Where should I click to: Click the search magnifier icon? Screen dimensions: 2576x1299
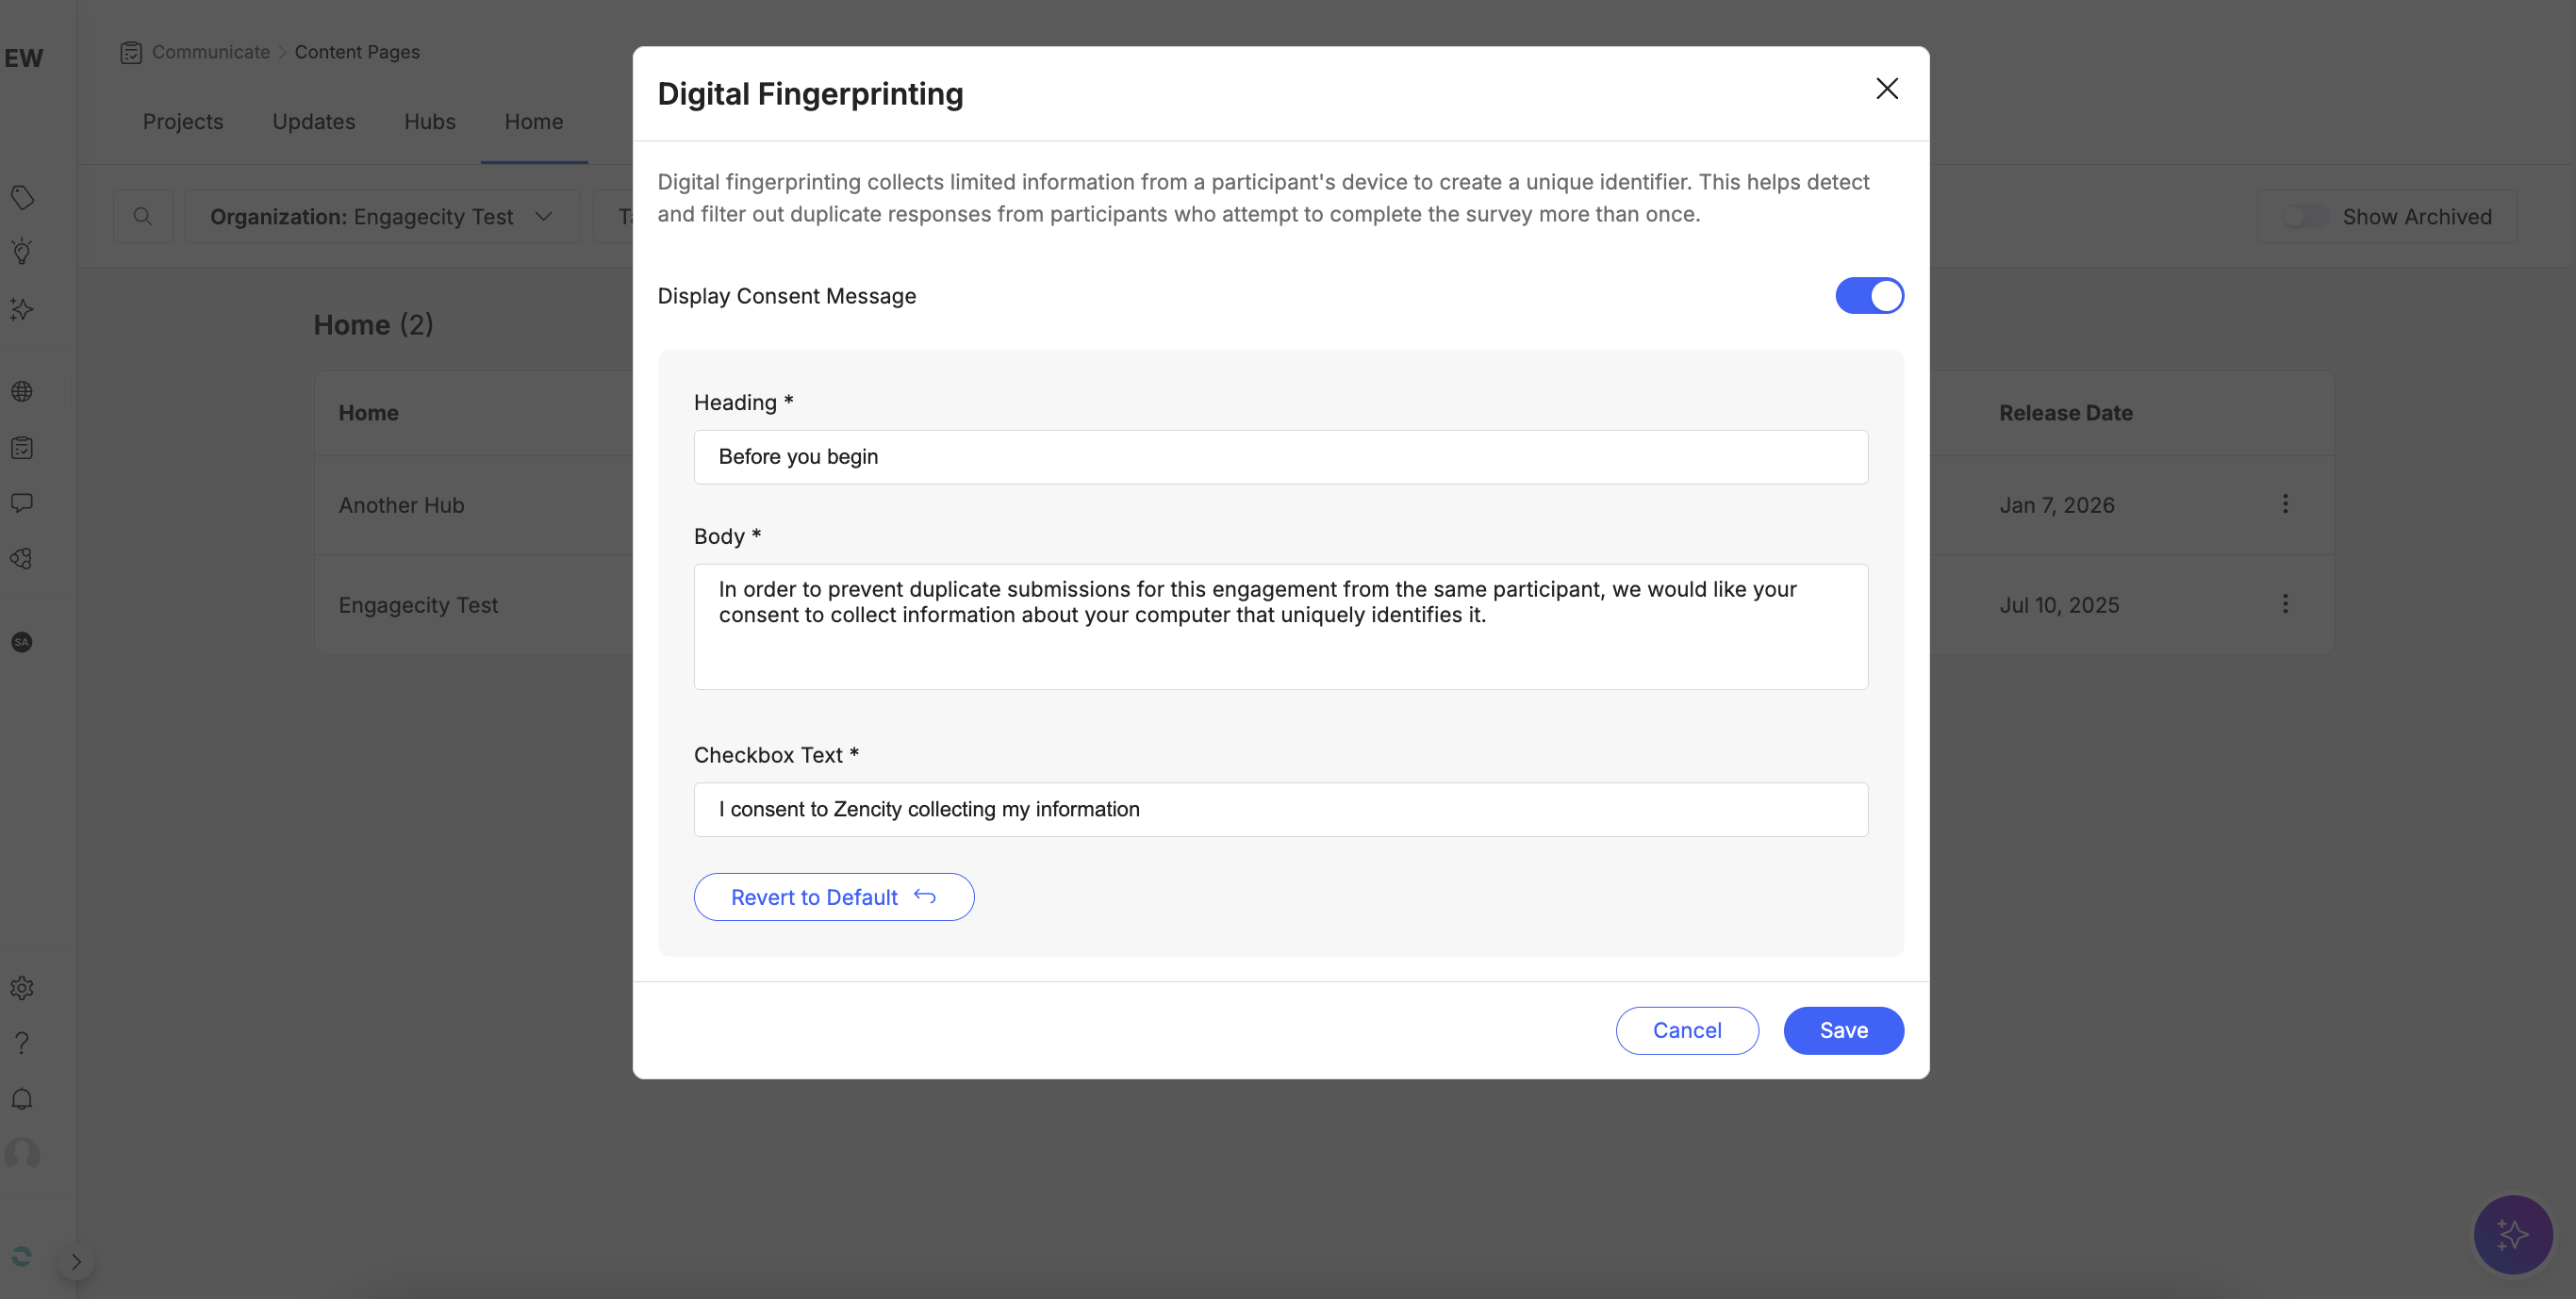coord(143,216)
